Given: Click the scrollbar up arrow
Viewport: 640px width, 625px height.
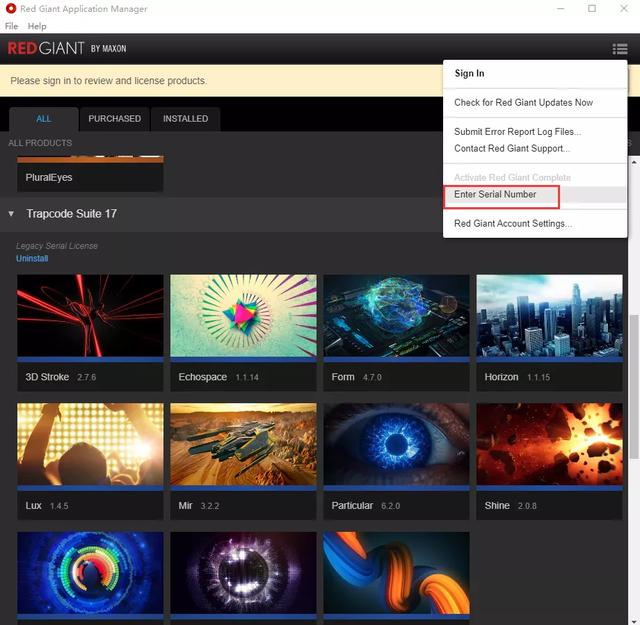Looking at the screenshot, I should coord(634,162).
